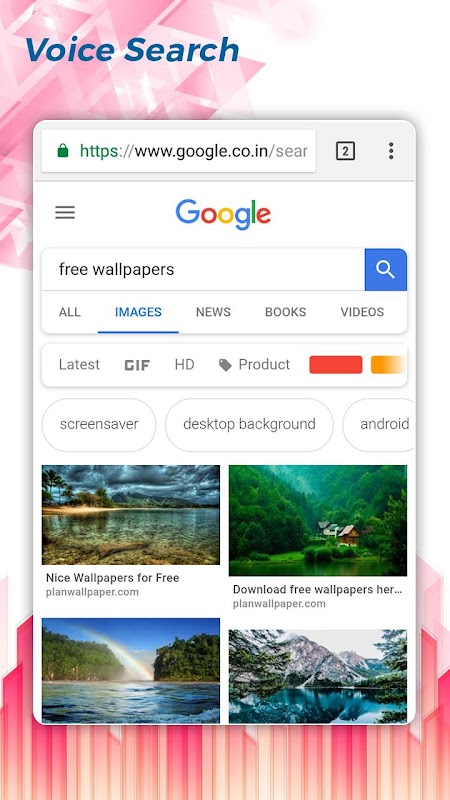This screenshot has height=800, width=450.
Task: Switch to the ALL results tab
Action: (70, 312)
